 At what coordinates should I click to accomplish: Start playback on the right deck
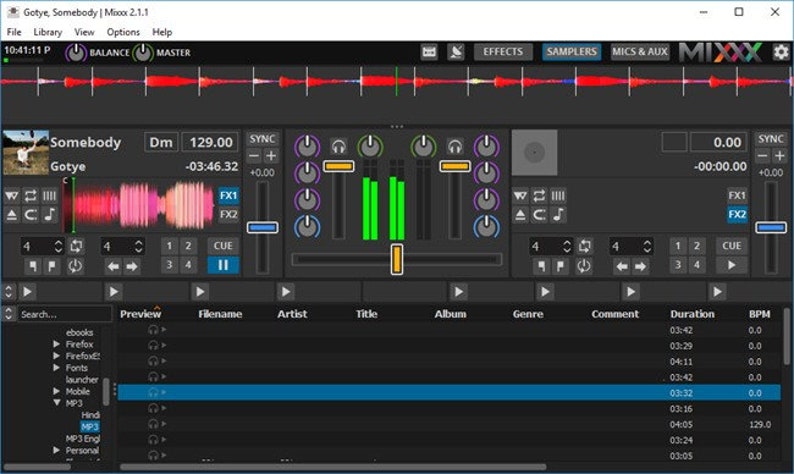coord(731,265)
